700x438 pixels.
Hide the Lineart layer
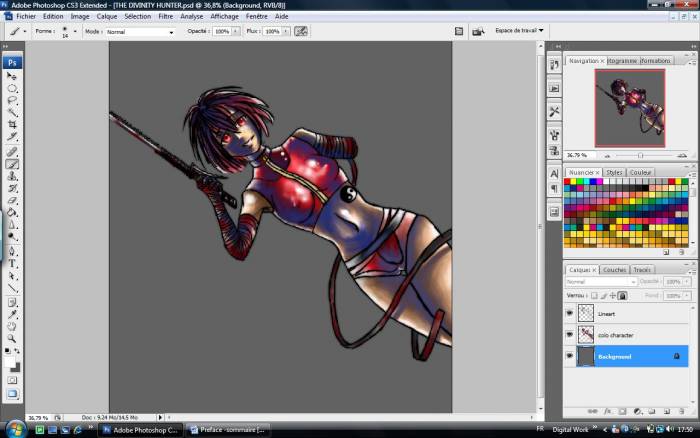pos(570,313)
